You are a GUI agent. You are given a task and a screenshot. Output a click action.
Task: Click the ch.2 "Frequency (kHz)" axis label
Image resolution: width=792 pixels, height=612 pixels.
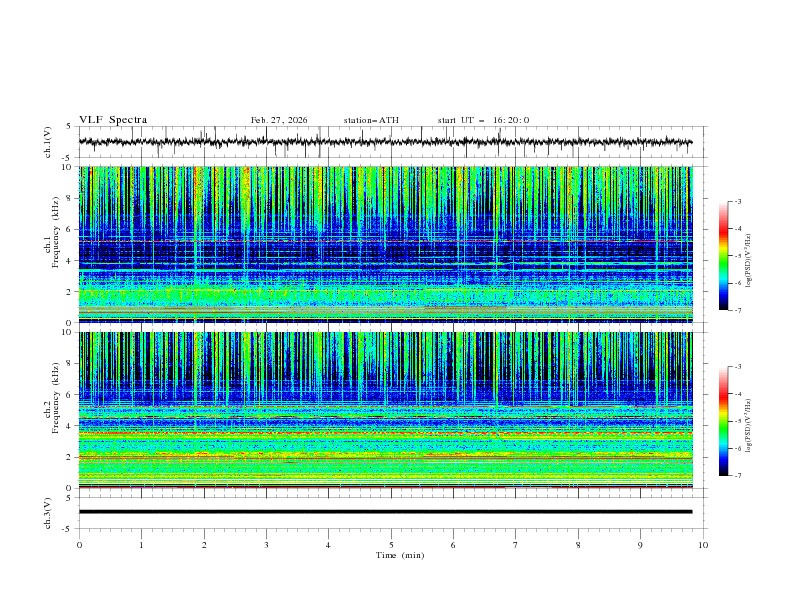click(x=55, y=397)
